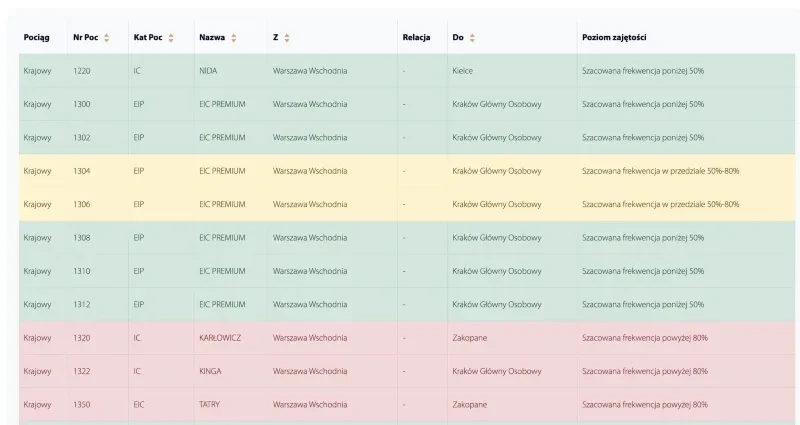800x425 pixels.
Task: Click the TATRY train name
Action: pyautogui.click(x=209, y=405)
